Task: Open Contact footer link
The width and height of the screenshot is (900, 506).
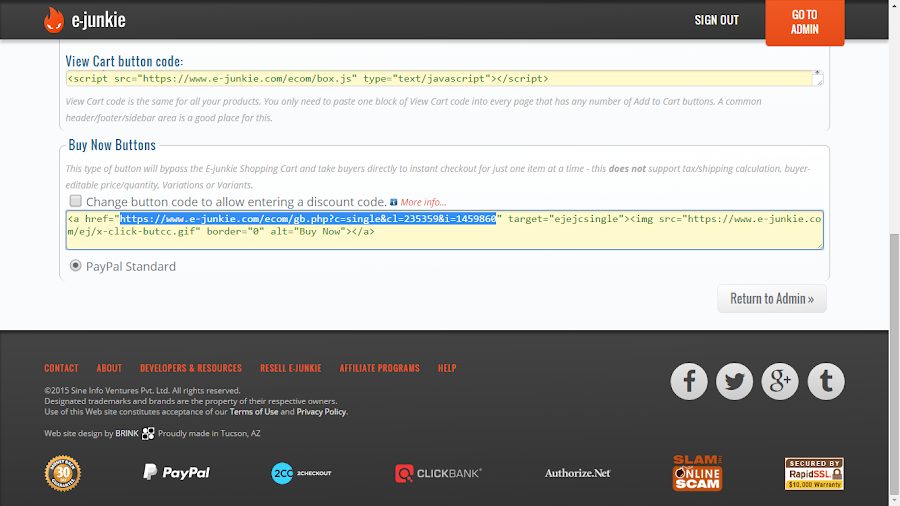Action: pyautogui.click(x=61, y=368)
